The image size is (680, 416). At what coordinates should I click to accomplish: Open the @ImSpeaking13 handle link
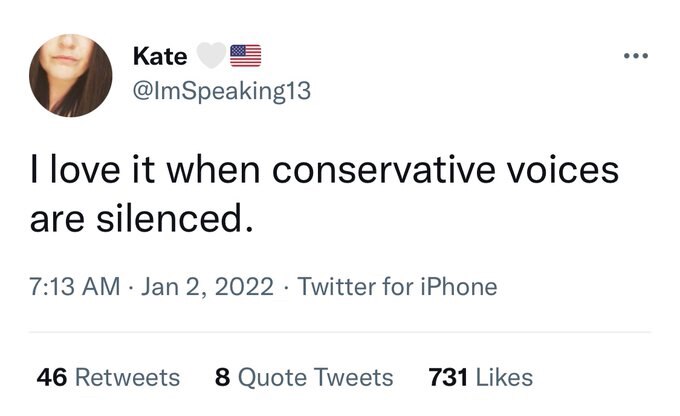point(221,91)
